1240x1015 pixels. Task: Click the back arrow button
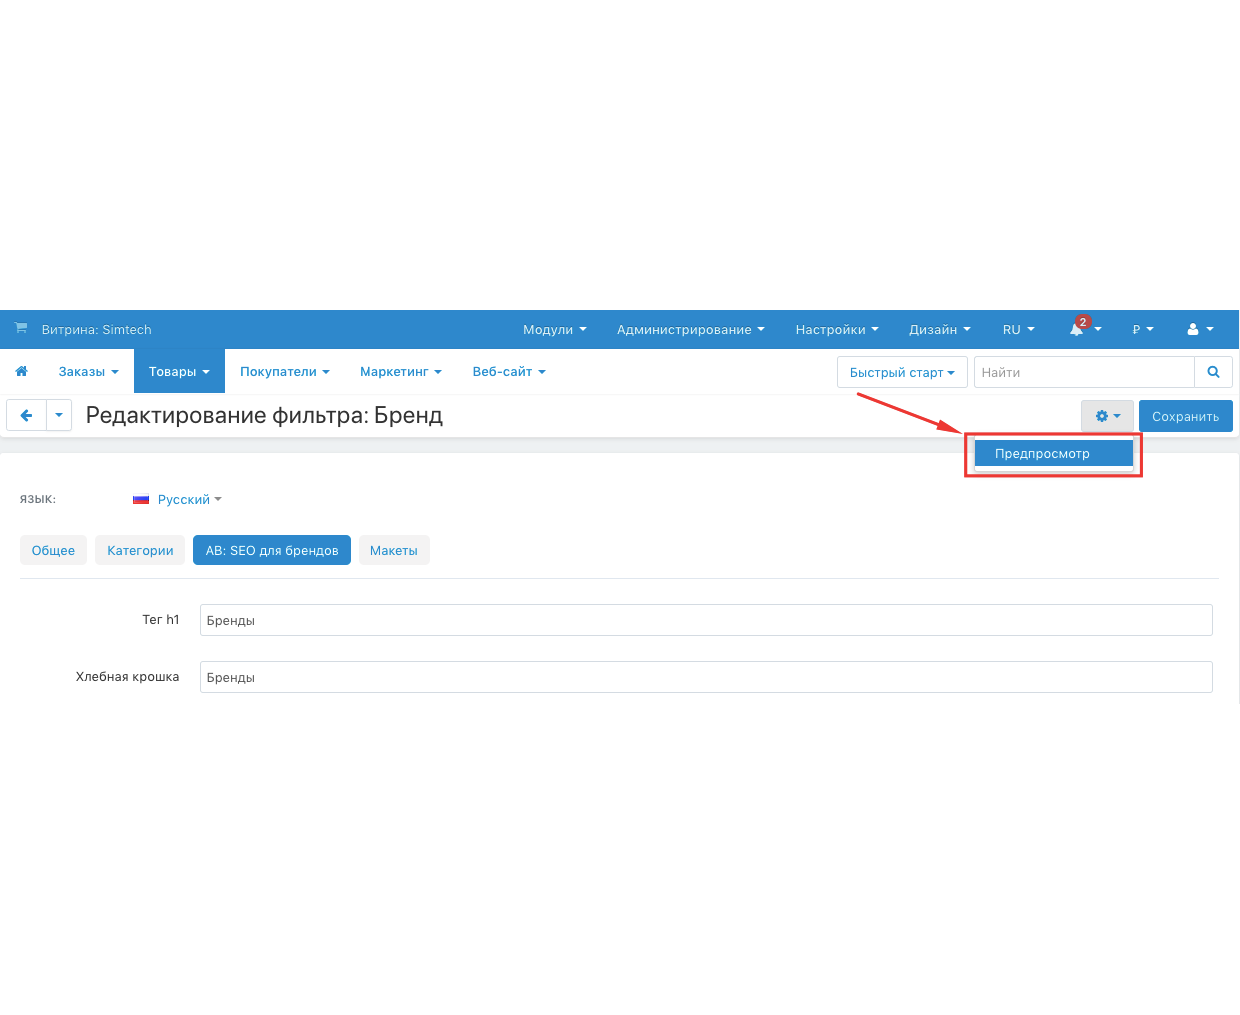26,415
